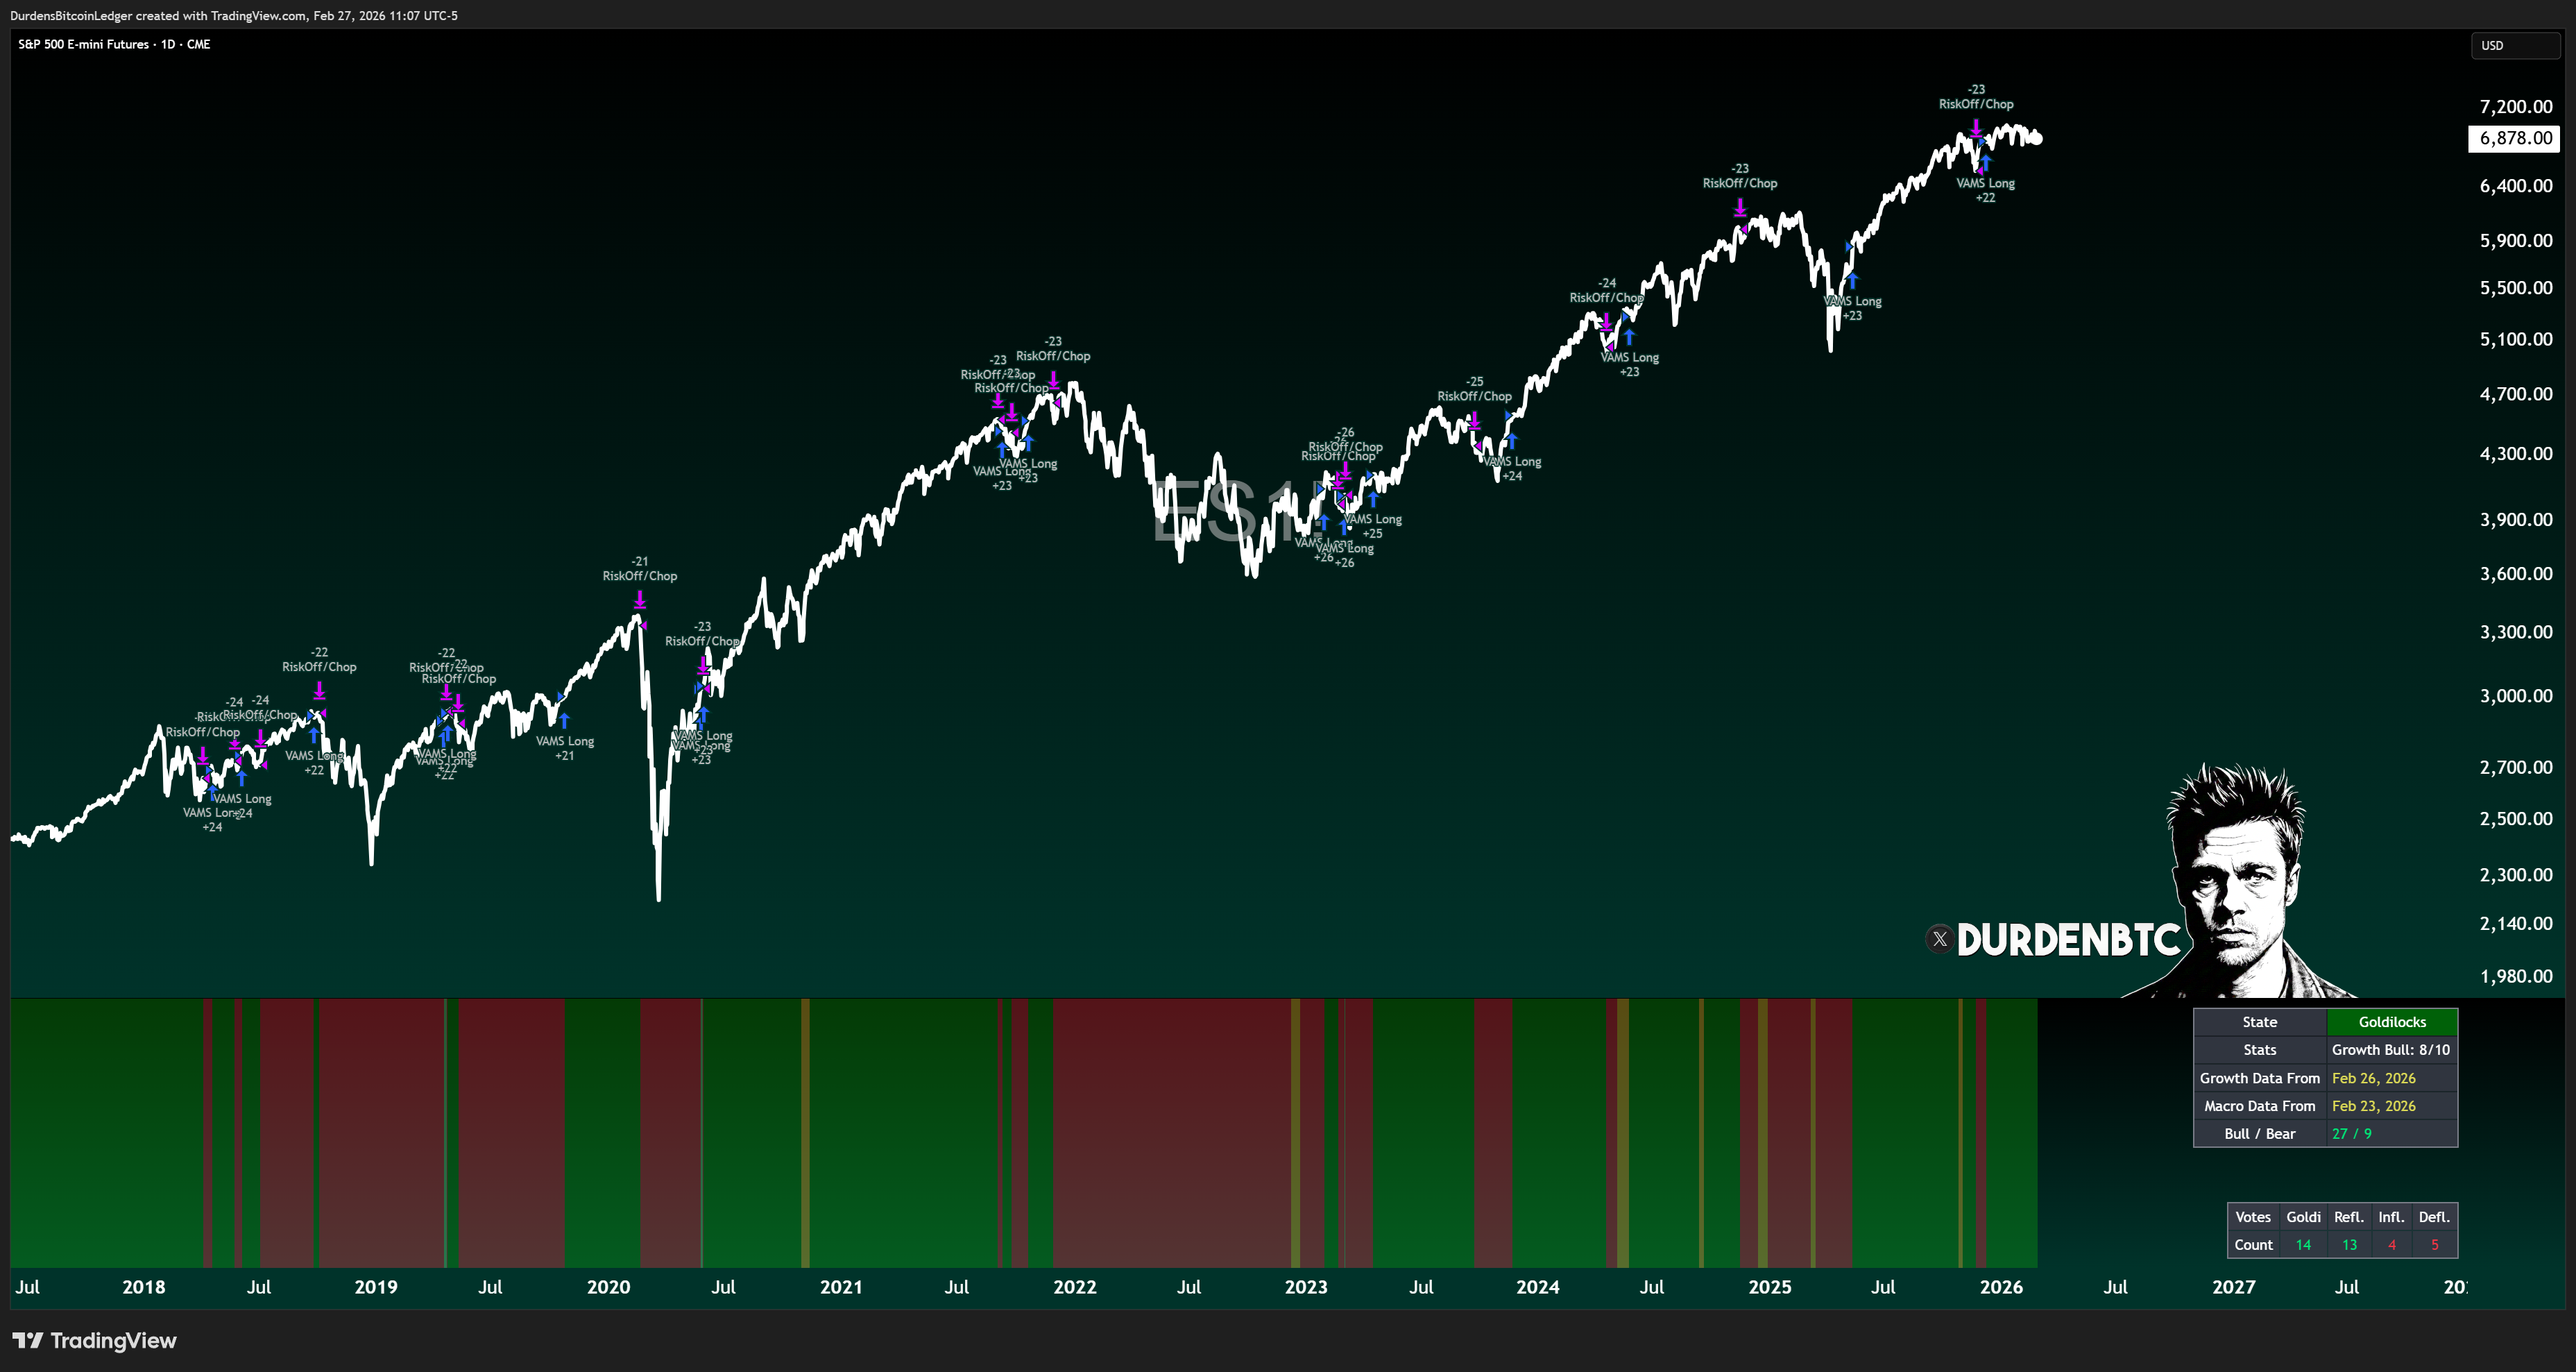Viewport: 2576px width, 1372px height.
Task: Open the USD currency selector
Action: (2514, 45)
